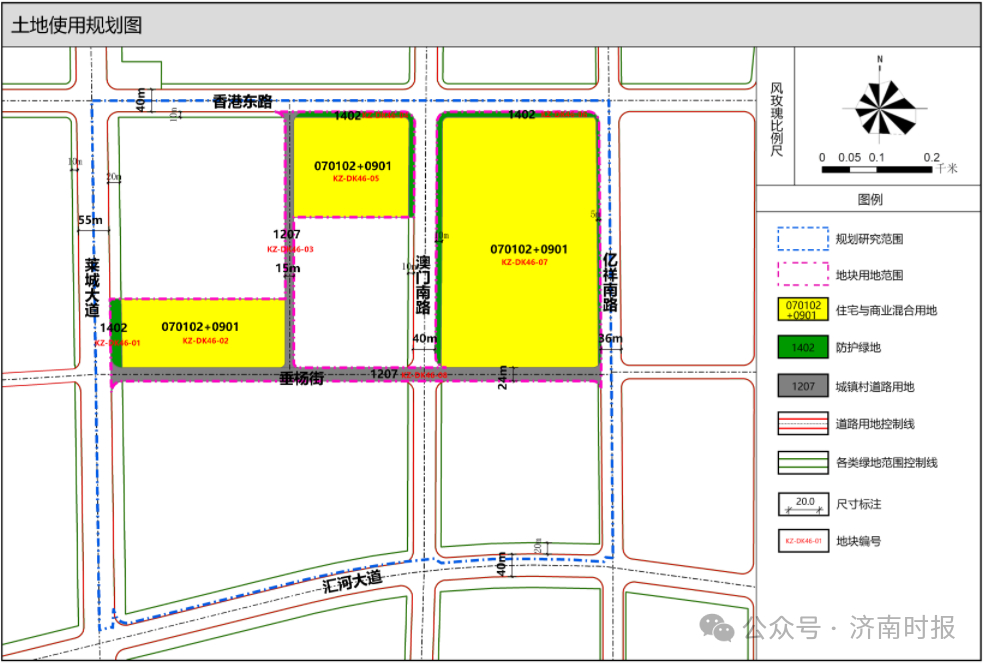
Task: Click the KZ-DK46-01 地块编号 legend box
Action: point(803,541)
